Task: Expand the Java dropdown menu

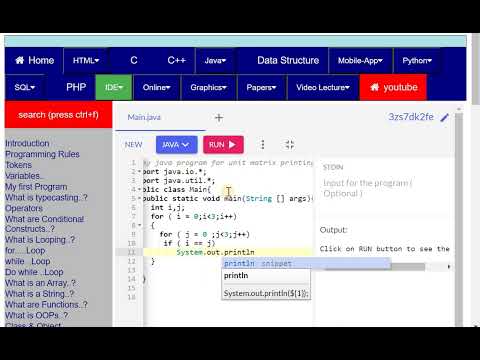Action: [215, 60]
